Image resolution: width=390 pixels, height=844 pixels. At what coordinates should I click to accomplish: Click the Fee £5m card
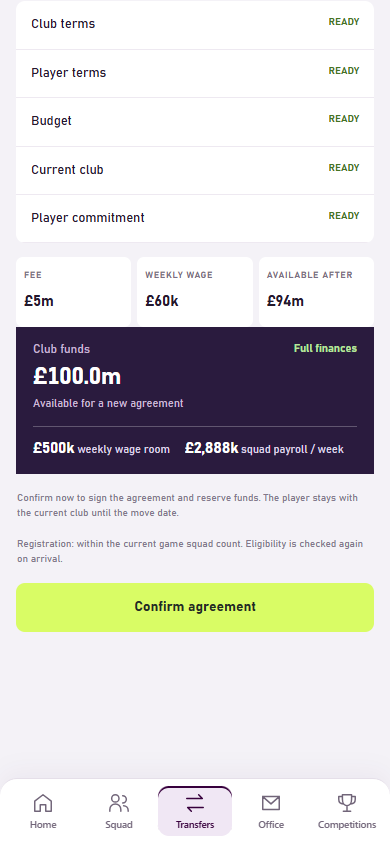point(74,291)
